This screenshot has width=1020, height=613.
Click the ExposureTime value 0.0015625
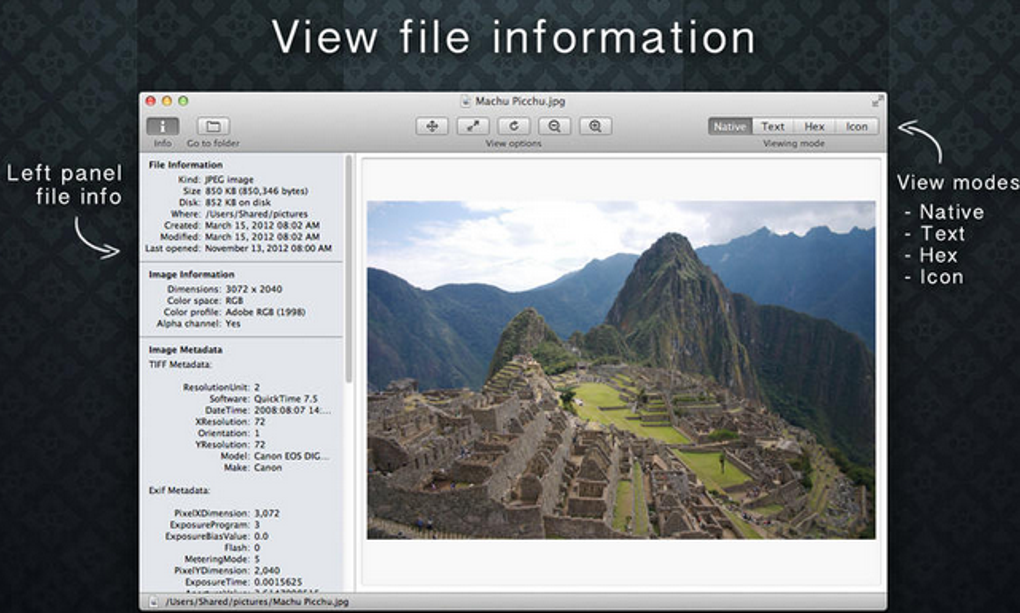coord(278,582)
